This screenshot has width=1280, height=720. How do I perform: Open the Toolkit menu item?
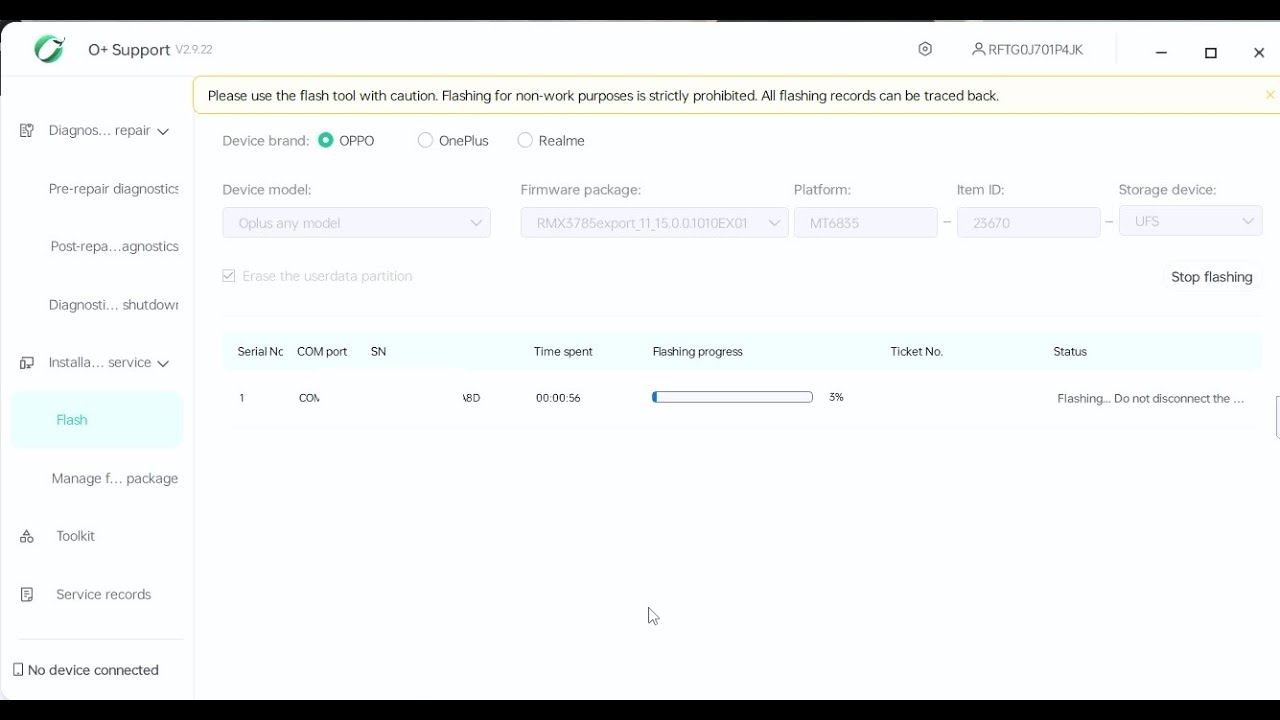pos(75,537)
